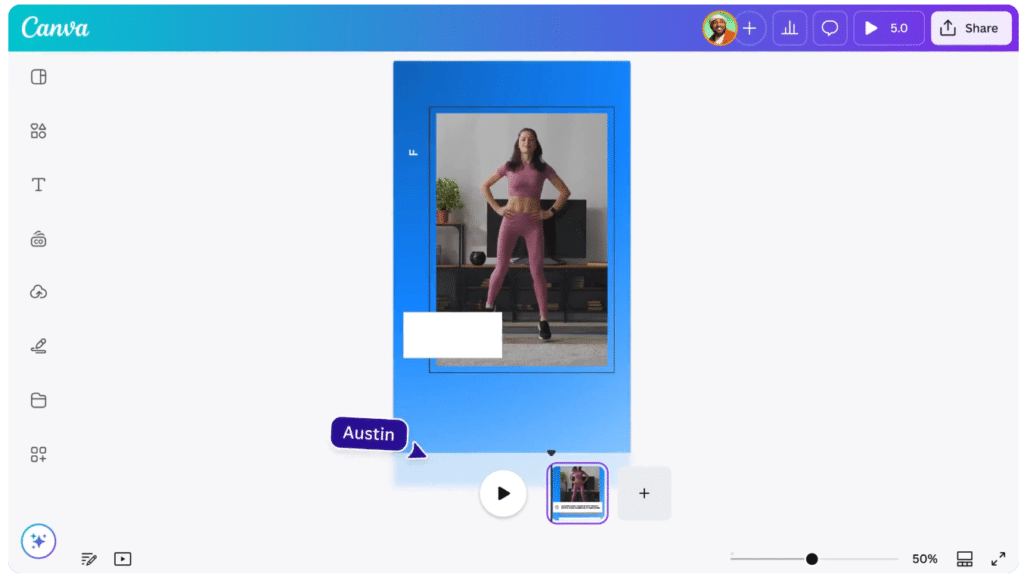The width and height of the screenshot is (1024, 580).
Task: Select the Text tool in sidebar
Action: click(x=39, y=185)
